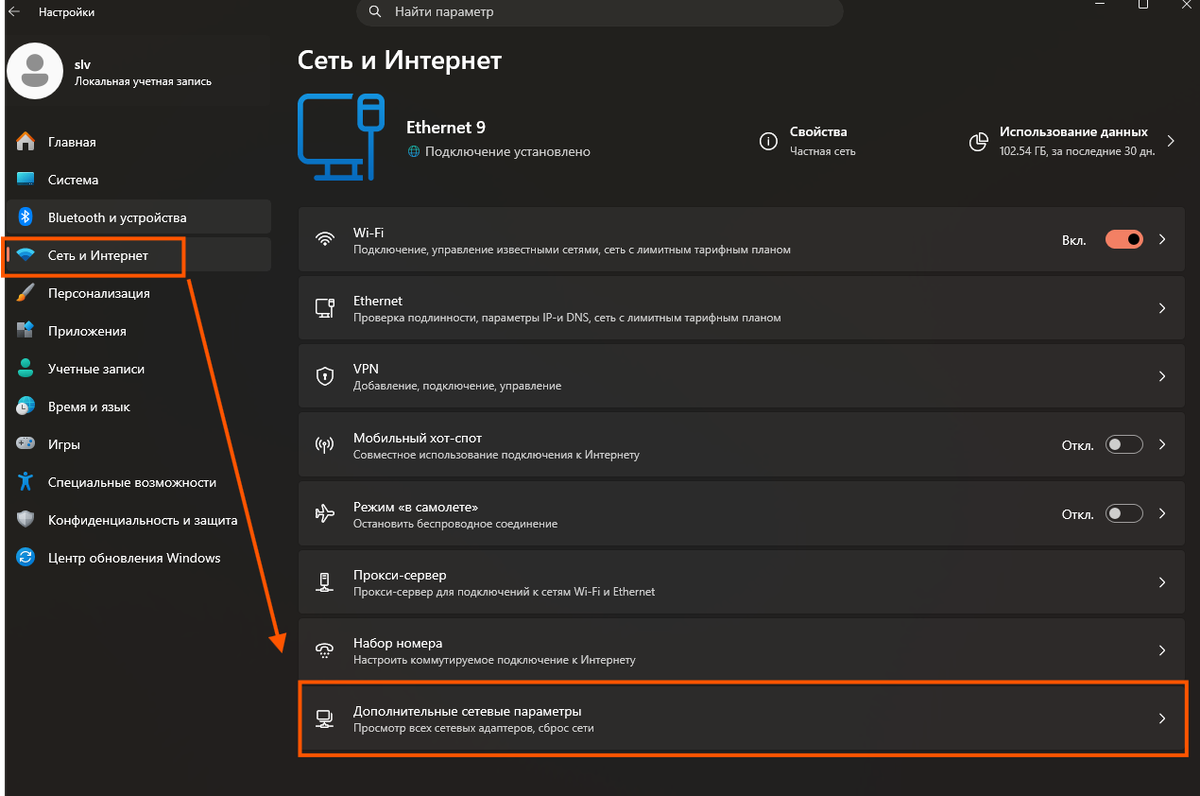Viewport: 1200px width, 796px height.
Task: Click the Настройки window title
Action: point(67,13)
